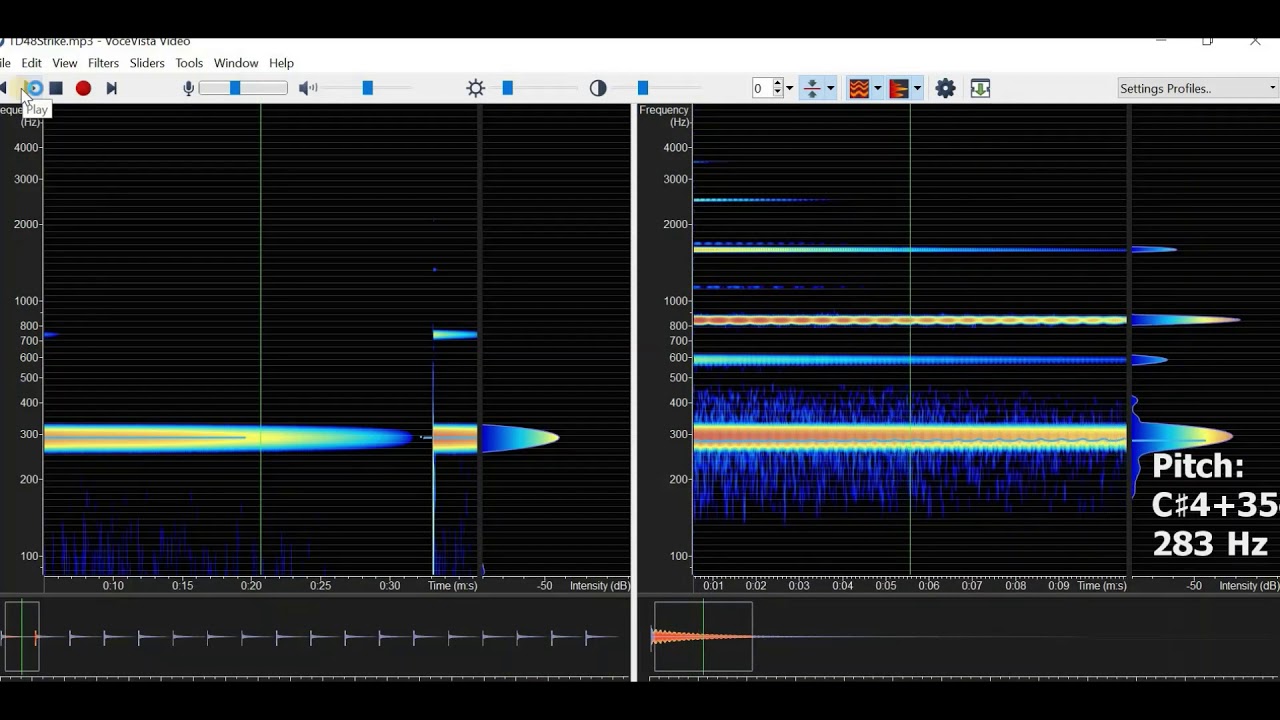Click the right panel 283 Hz spectrum peak

pos(1182,436)
